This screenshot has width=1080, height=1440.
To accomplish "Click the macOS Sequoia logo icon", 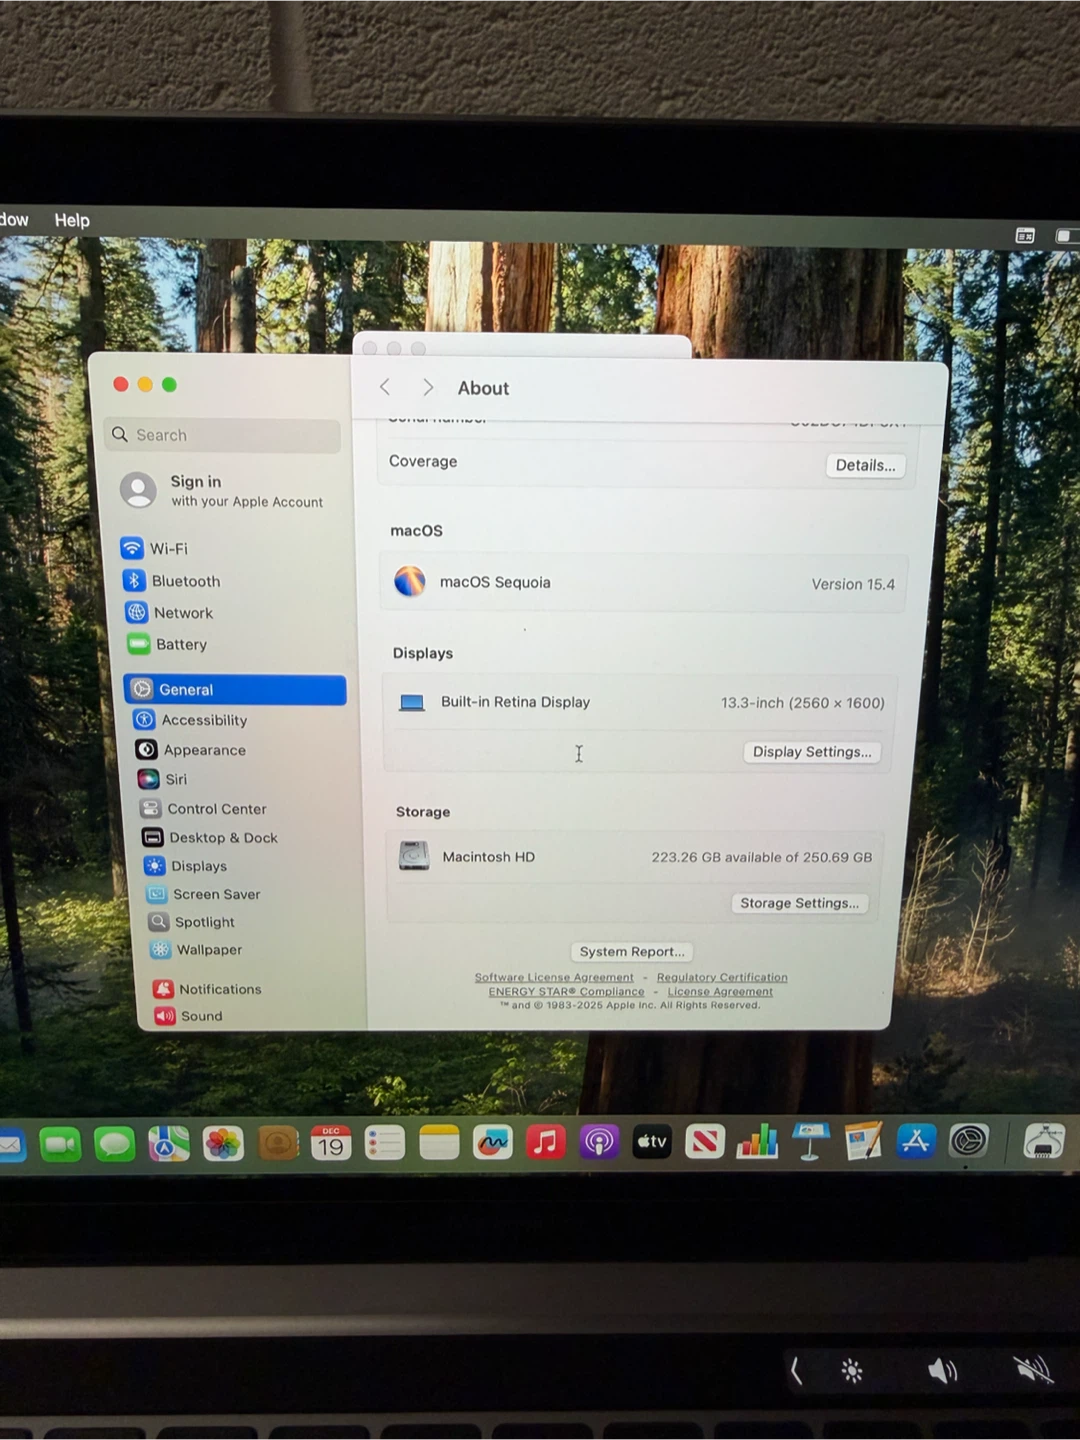I will click(x=410, y=581).
